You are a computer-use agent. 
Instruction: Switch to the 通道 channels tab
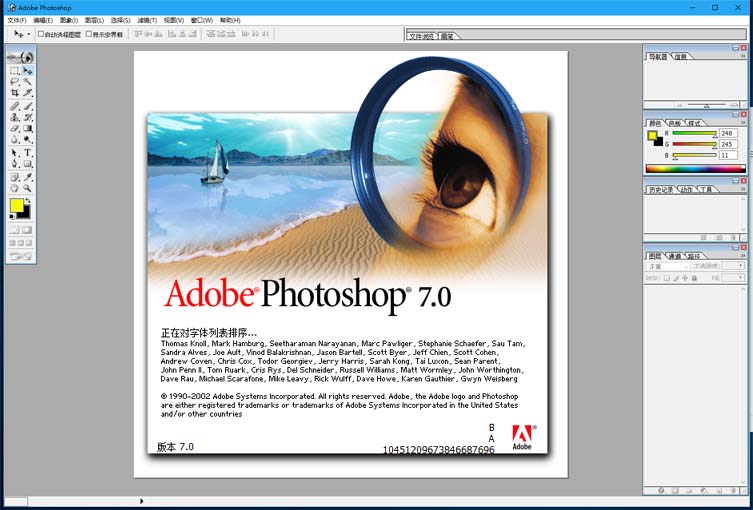tap(675, 256)
